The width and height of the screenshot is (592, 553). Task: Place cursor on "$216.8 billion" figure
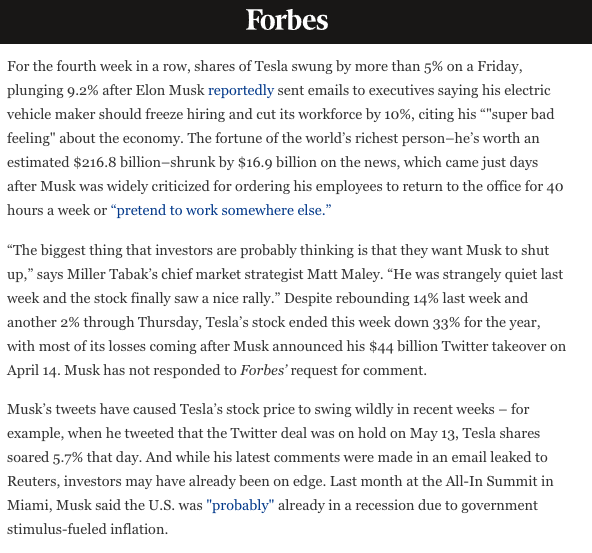[x=117, y=162]
